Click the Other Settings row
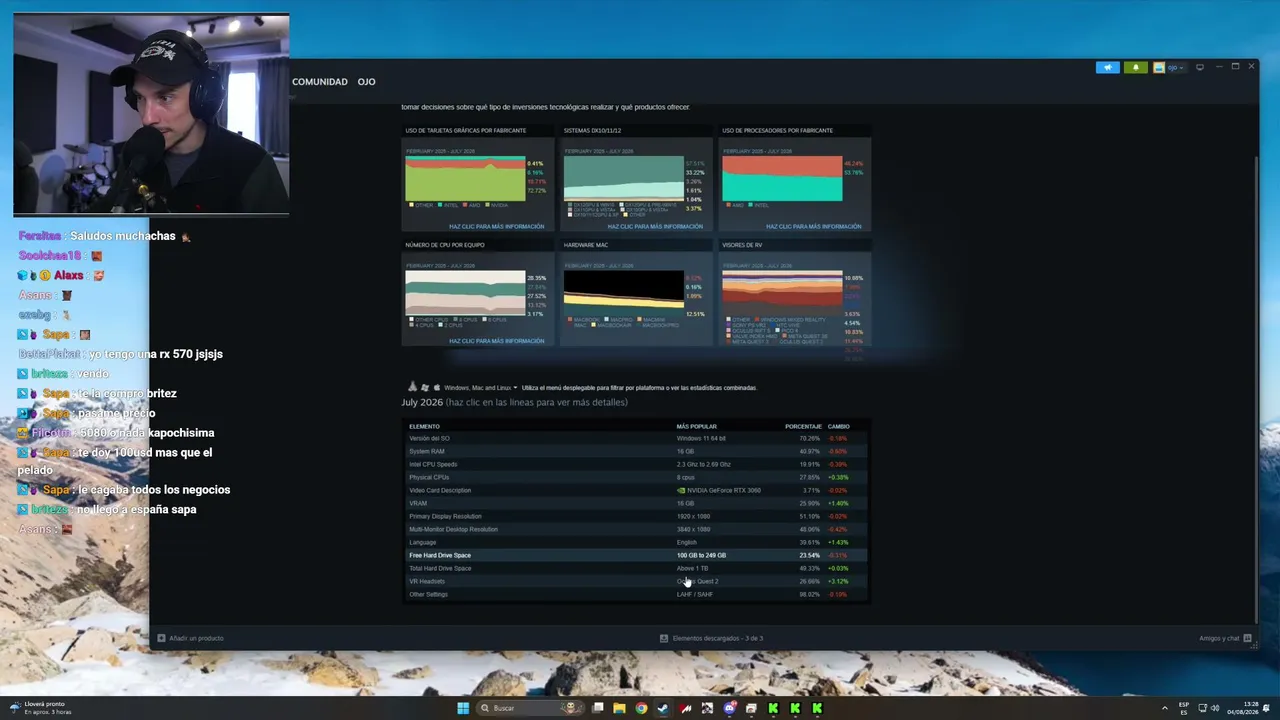This screenshot has width=1280, height=720. (x=636, y=594)
